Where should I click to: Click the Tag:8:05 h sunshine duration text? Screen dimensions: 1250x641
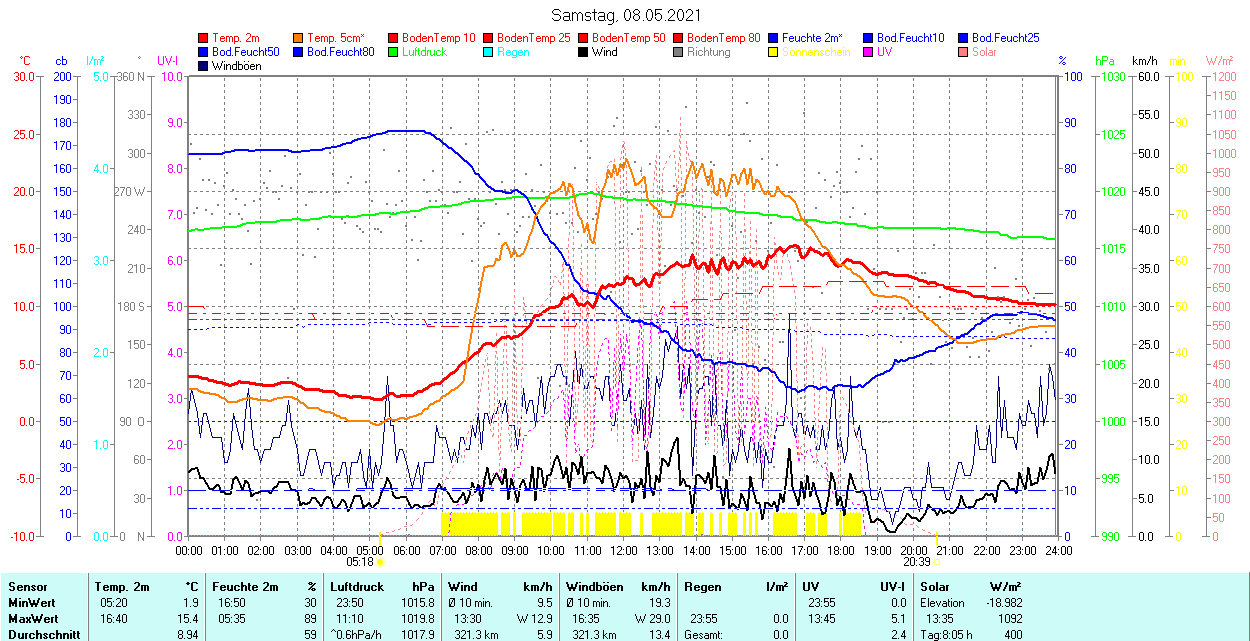click(x=945, y=635)
